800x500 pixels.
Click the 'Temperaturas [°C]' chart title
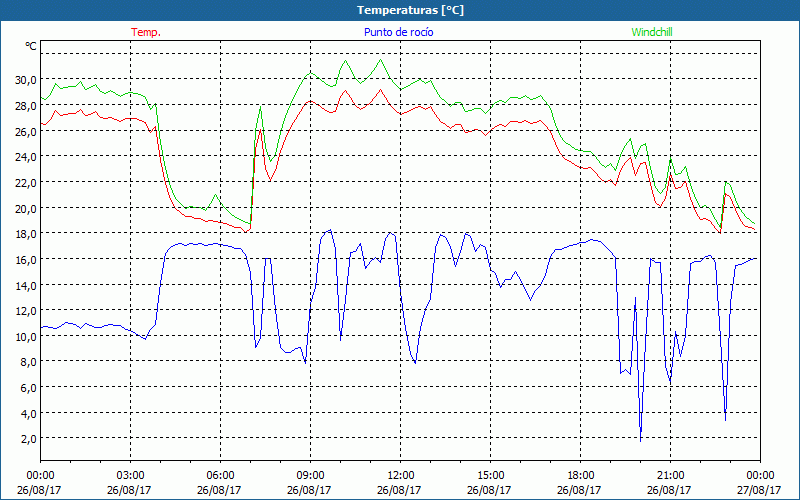coord(411,10)
